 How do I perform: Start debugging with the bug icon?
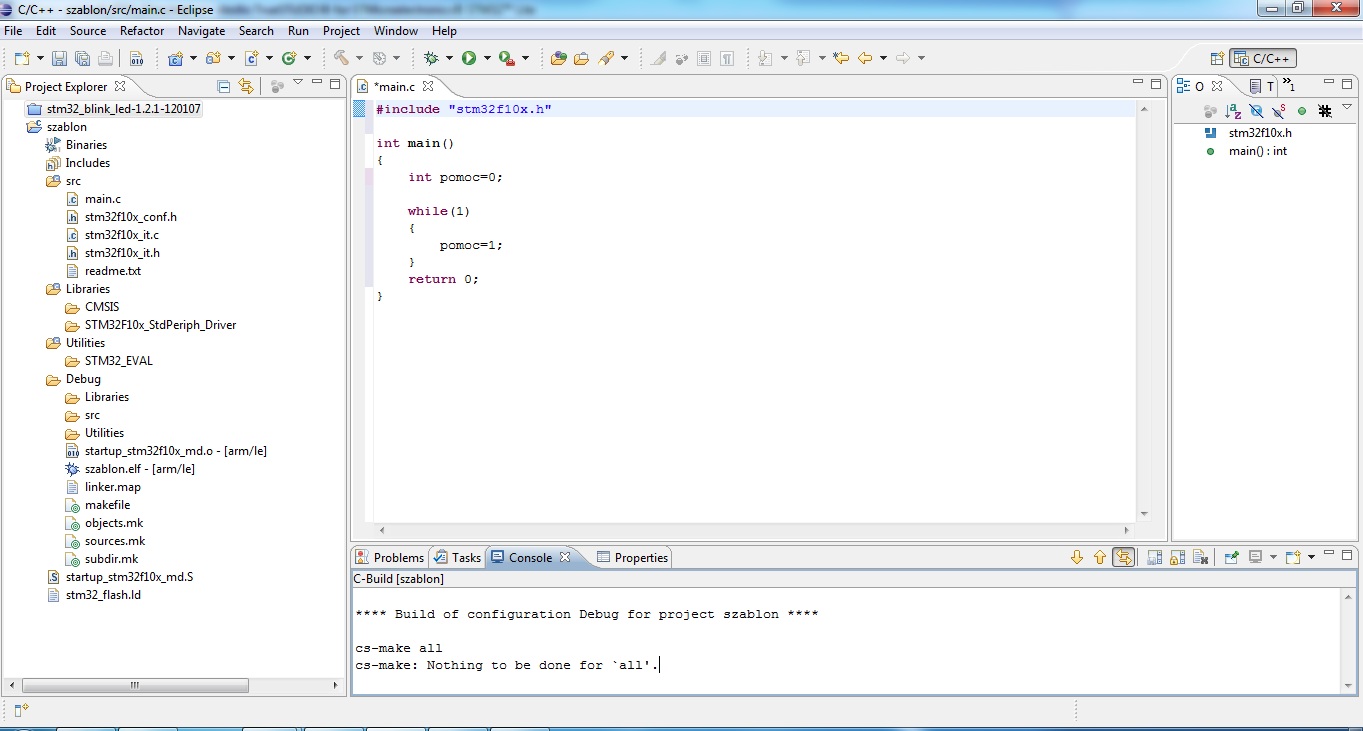tap(431, 58)
